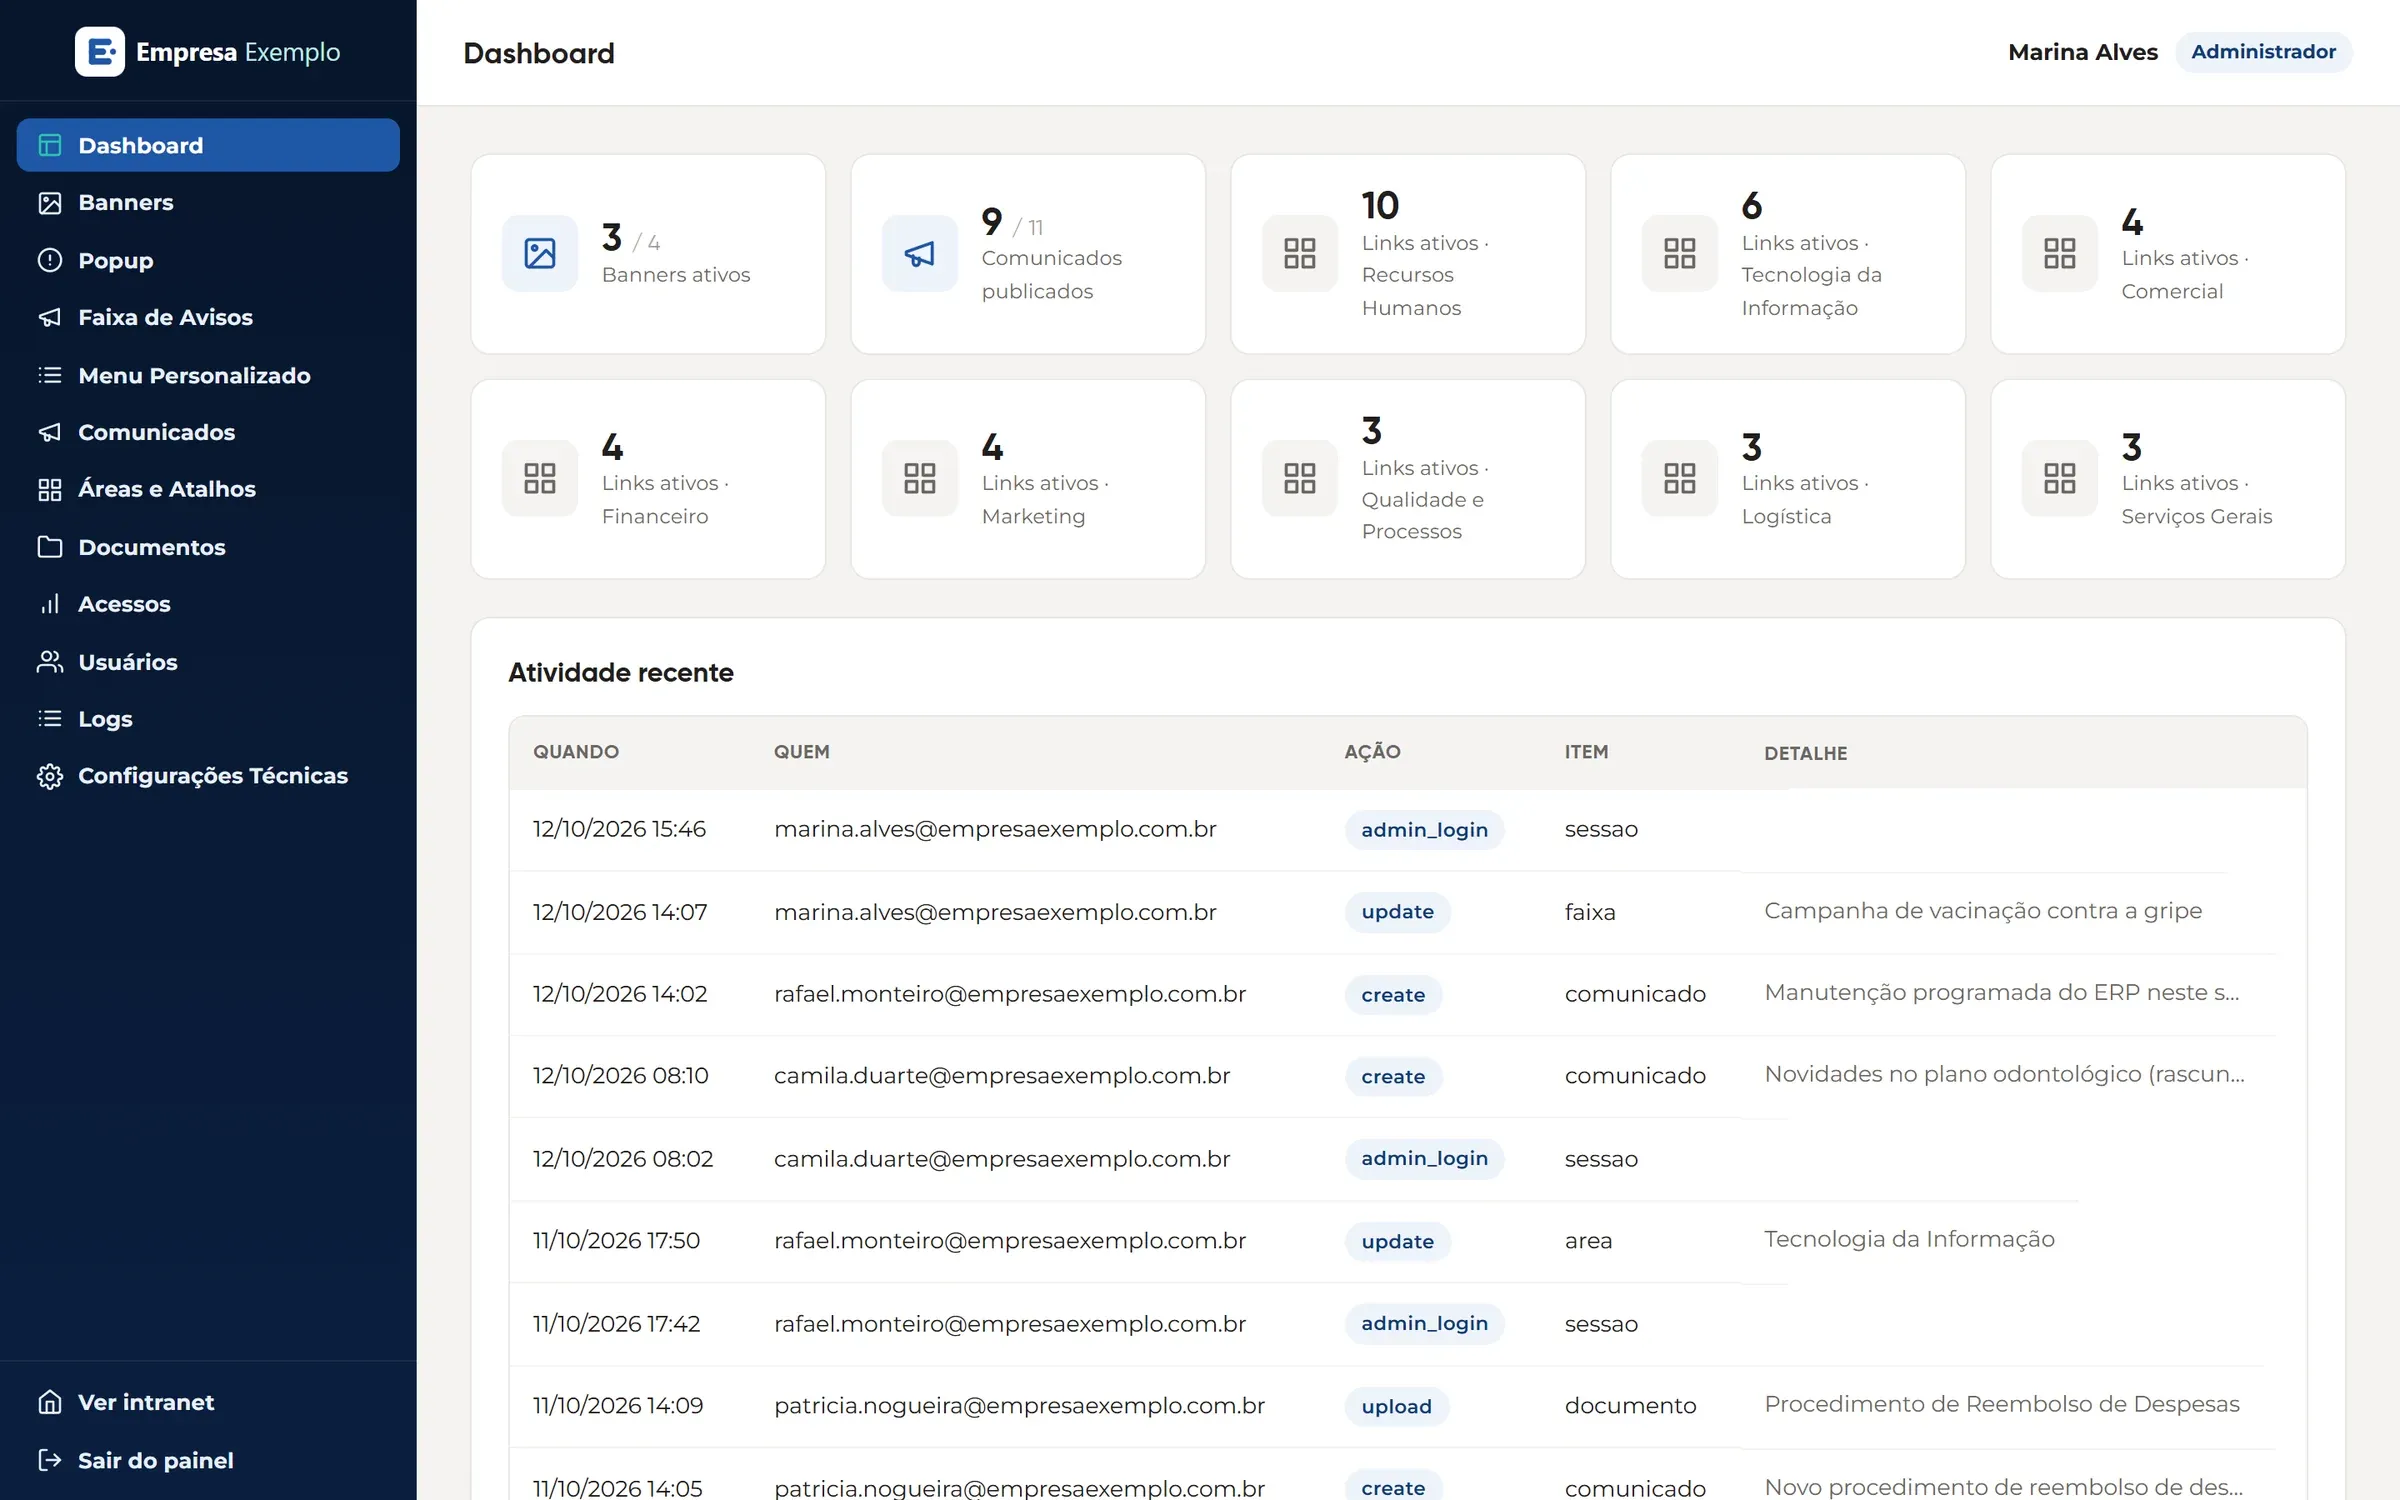This screenshot has height=1500, width=2400.
Task: Open the Ver intranet link
Action: click(208, 1402)
